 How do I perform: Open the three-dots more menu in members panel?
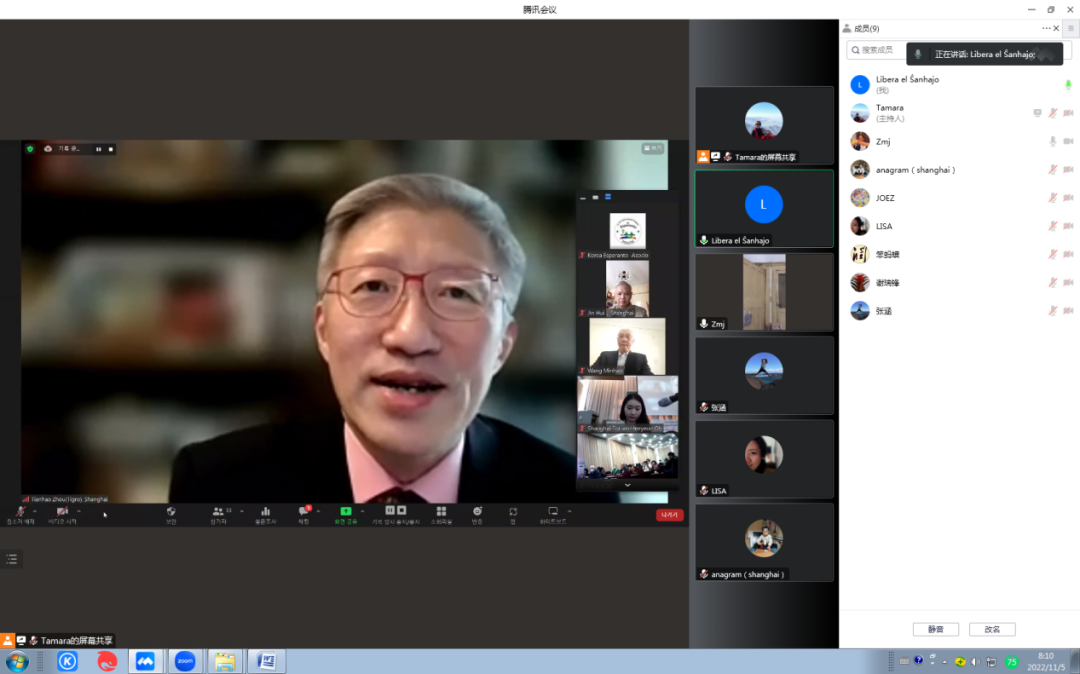1046,28
